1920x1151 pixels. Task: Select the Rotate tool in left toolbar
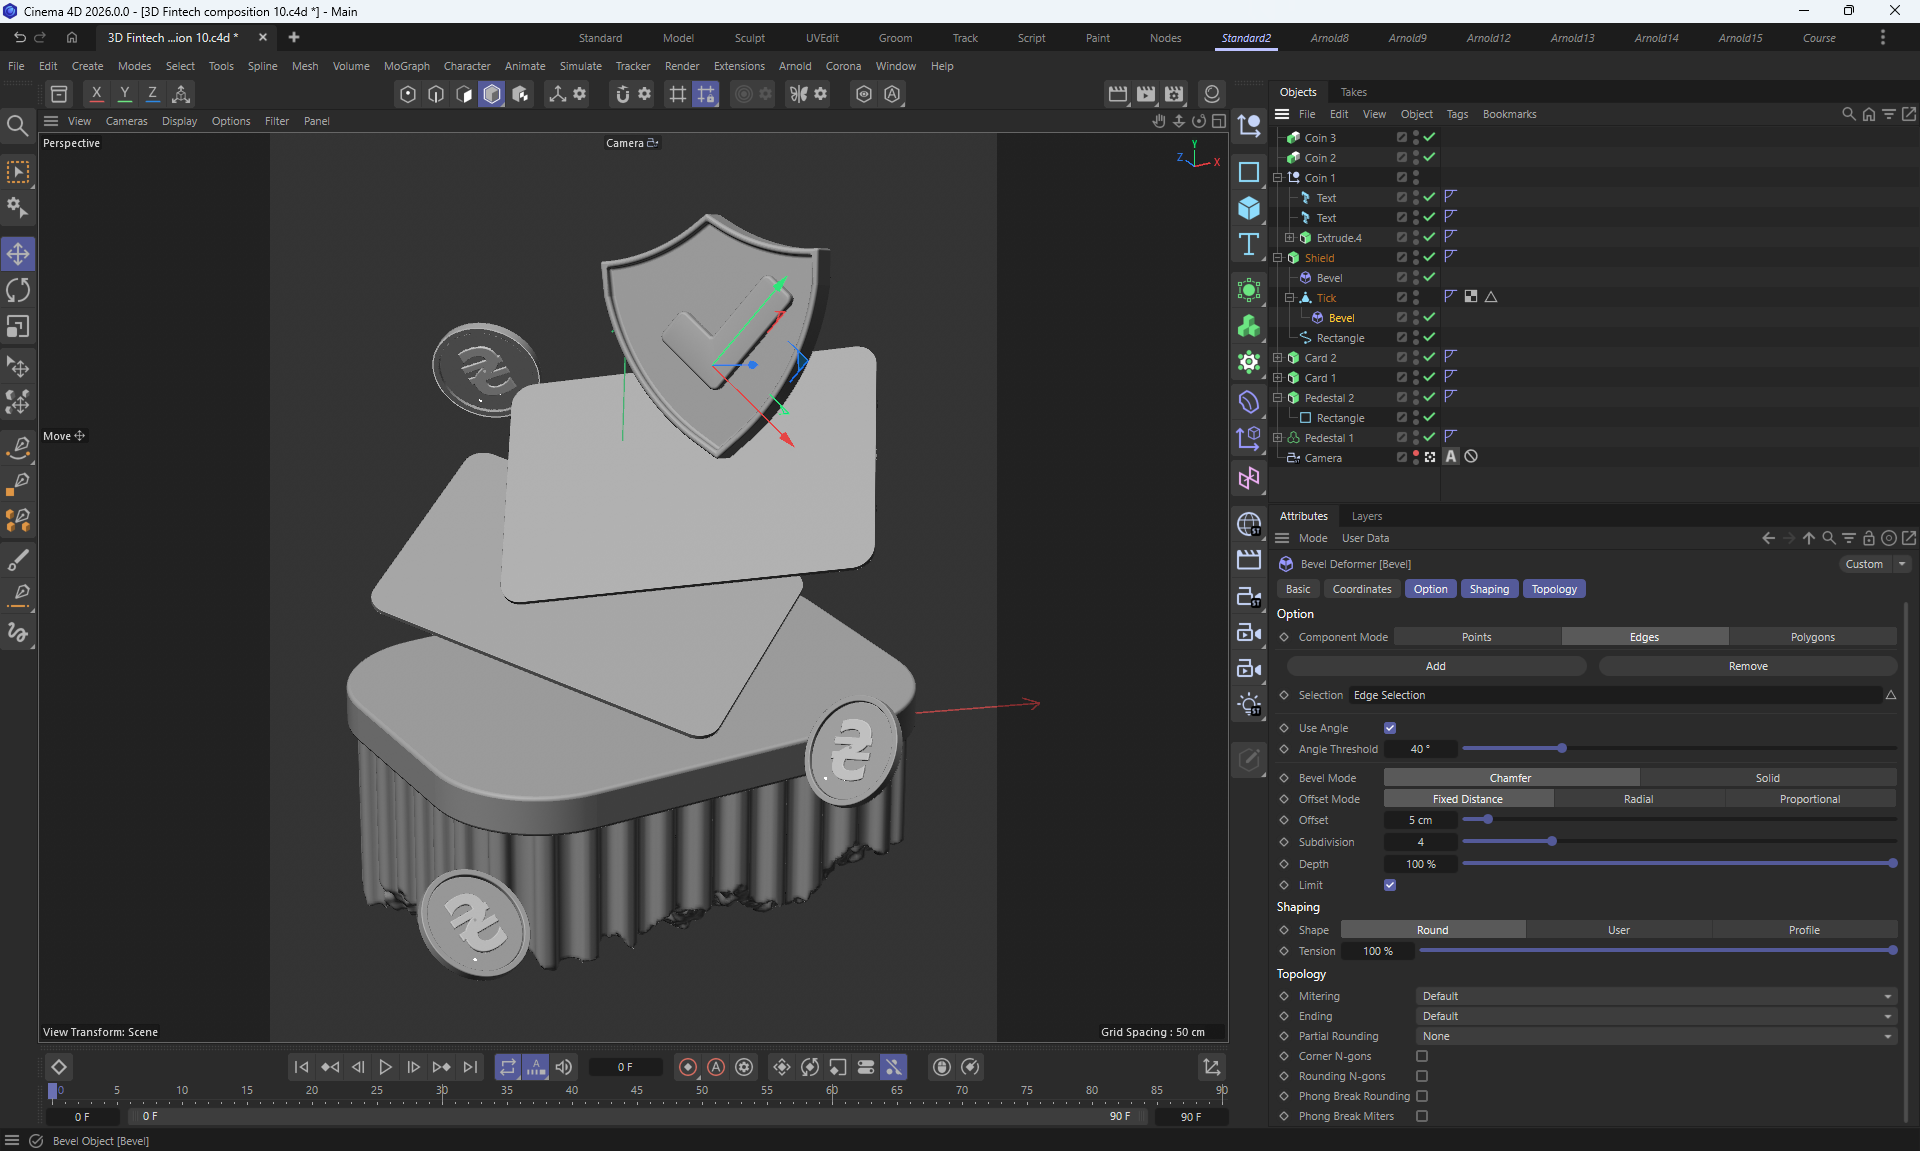pos(18,290)
